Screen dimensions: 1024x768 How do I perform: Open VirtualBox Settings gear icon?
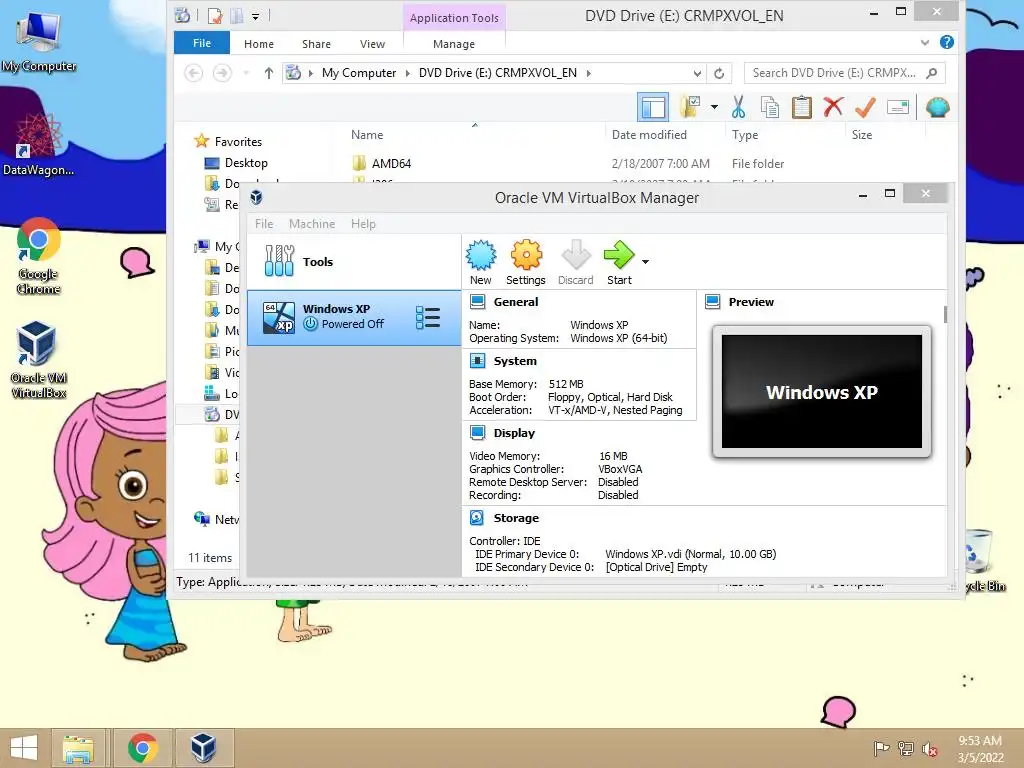[526, 255]
